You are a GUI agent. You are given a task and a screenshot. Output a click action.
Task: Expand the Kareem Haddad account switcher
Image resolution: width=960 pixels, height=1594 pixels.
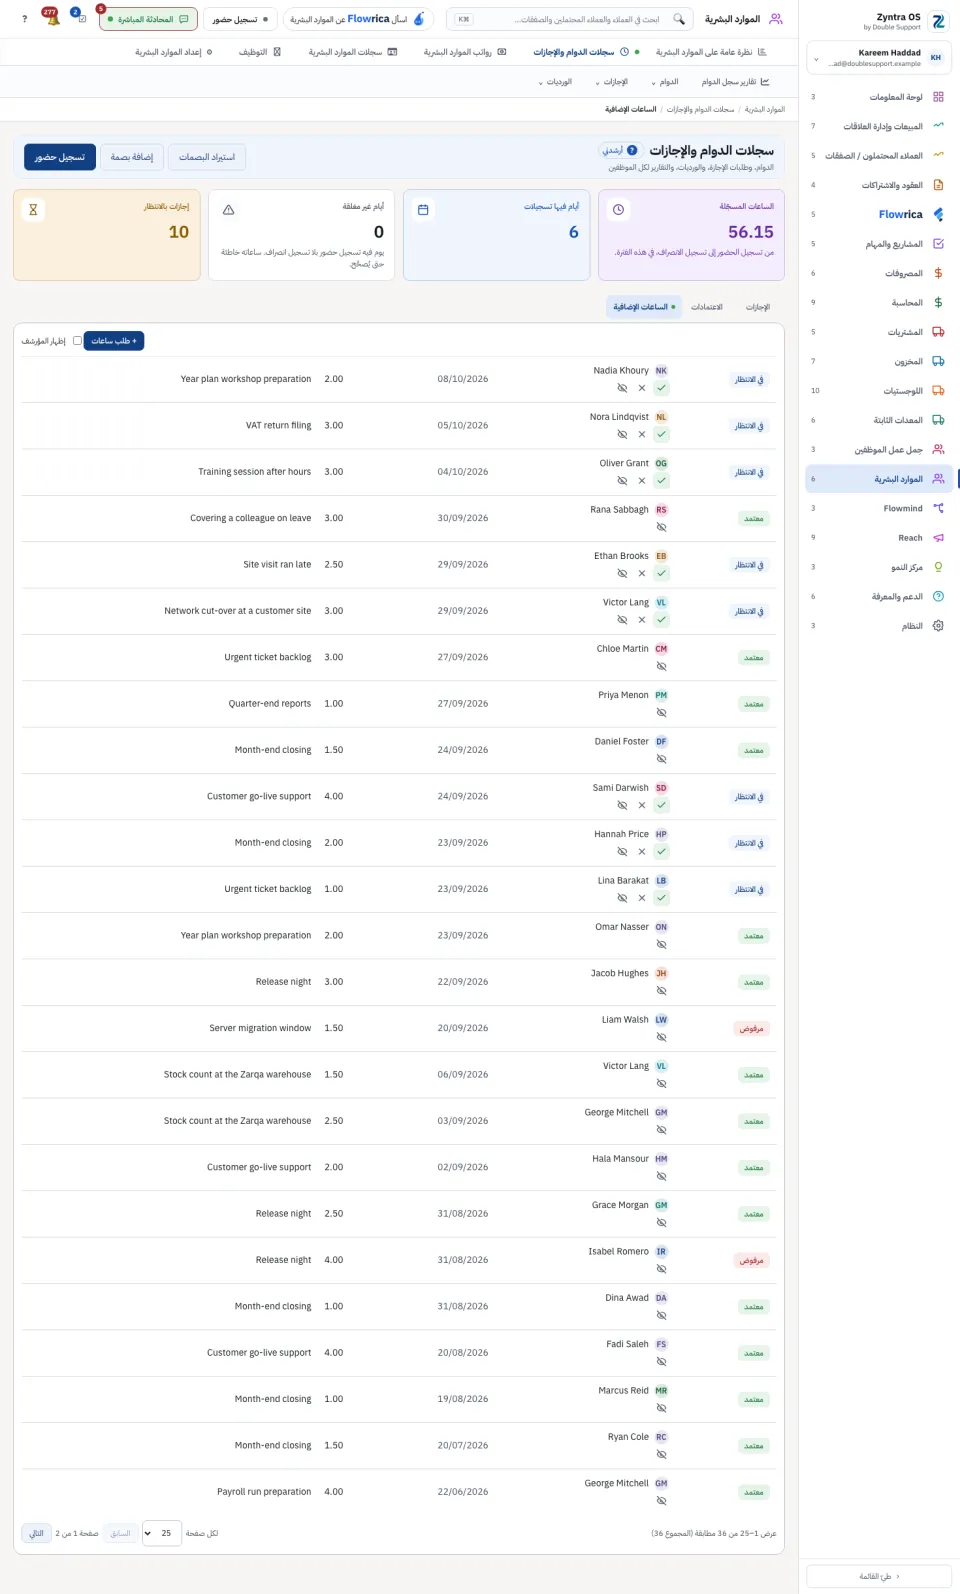[x=878, y=58]
